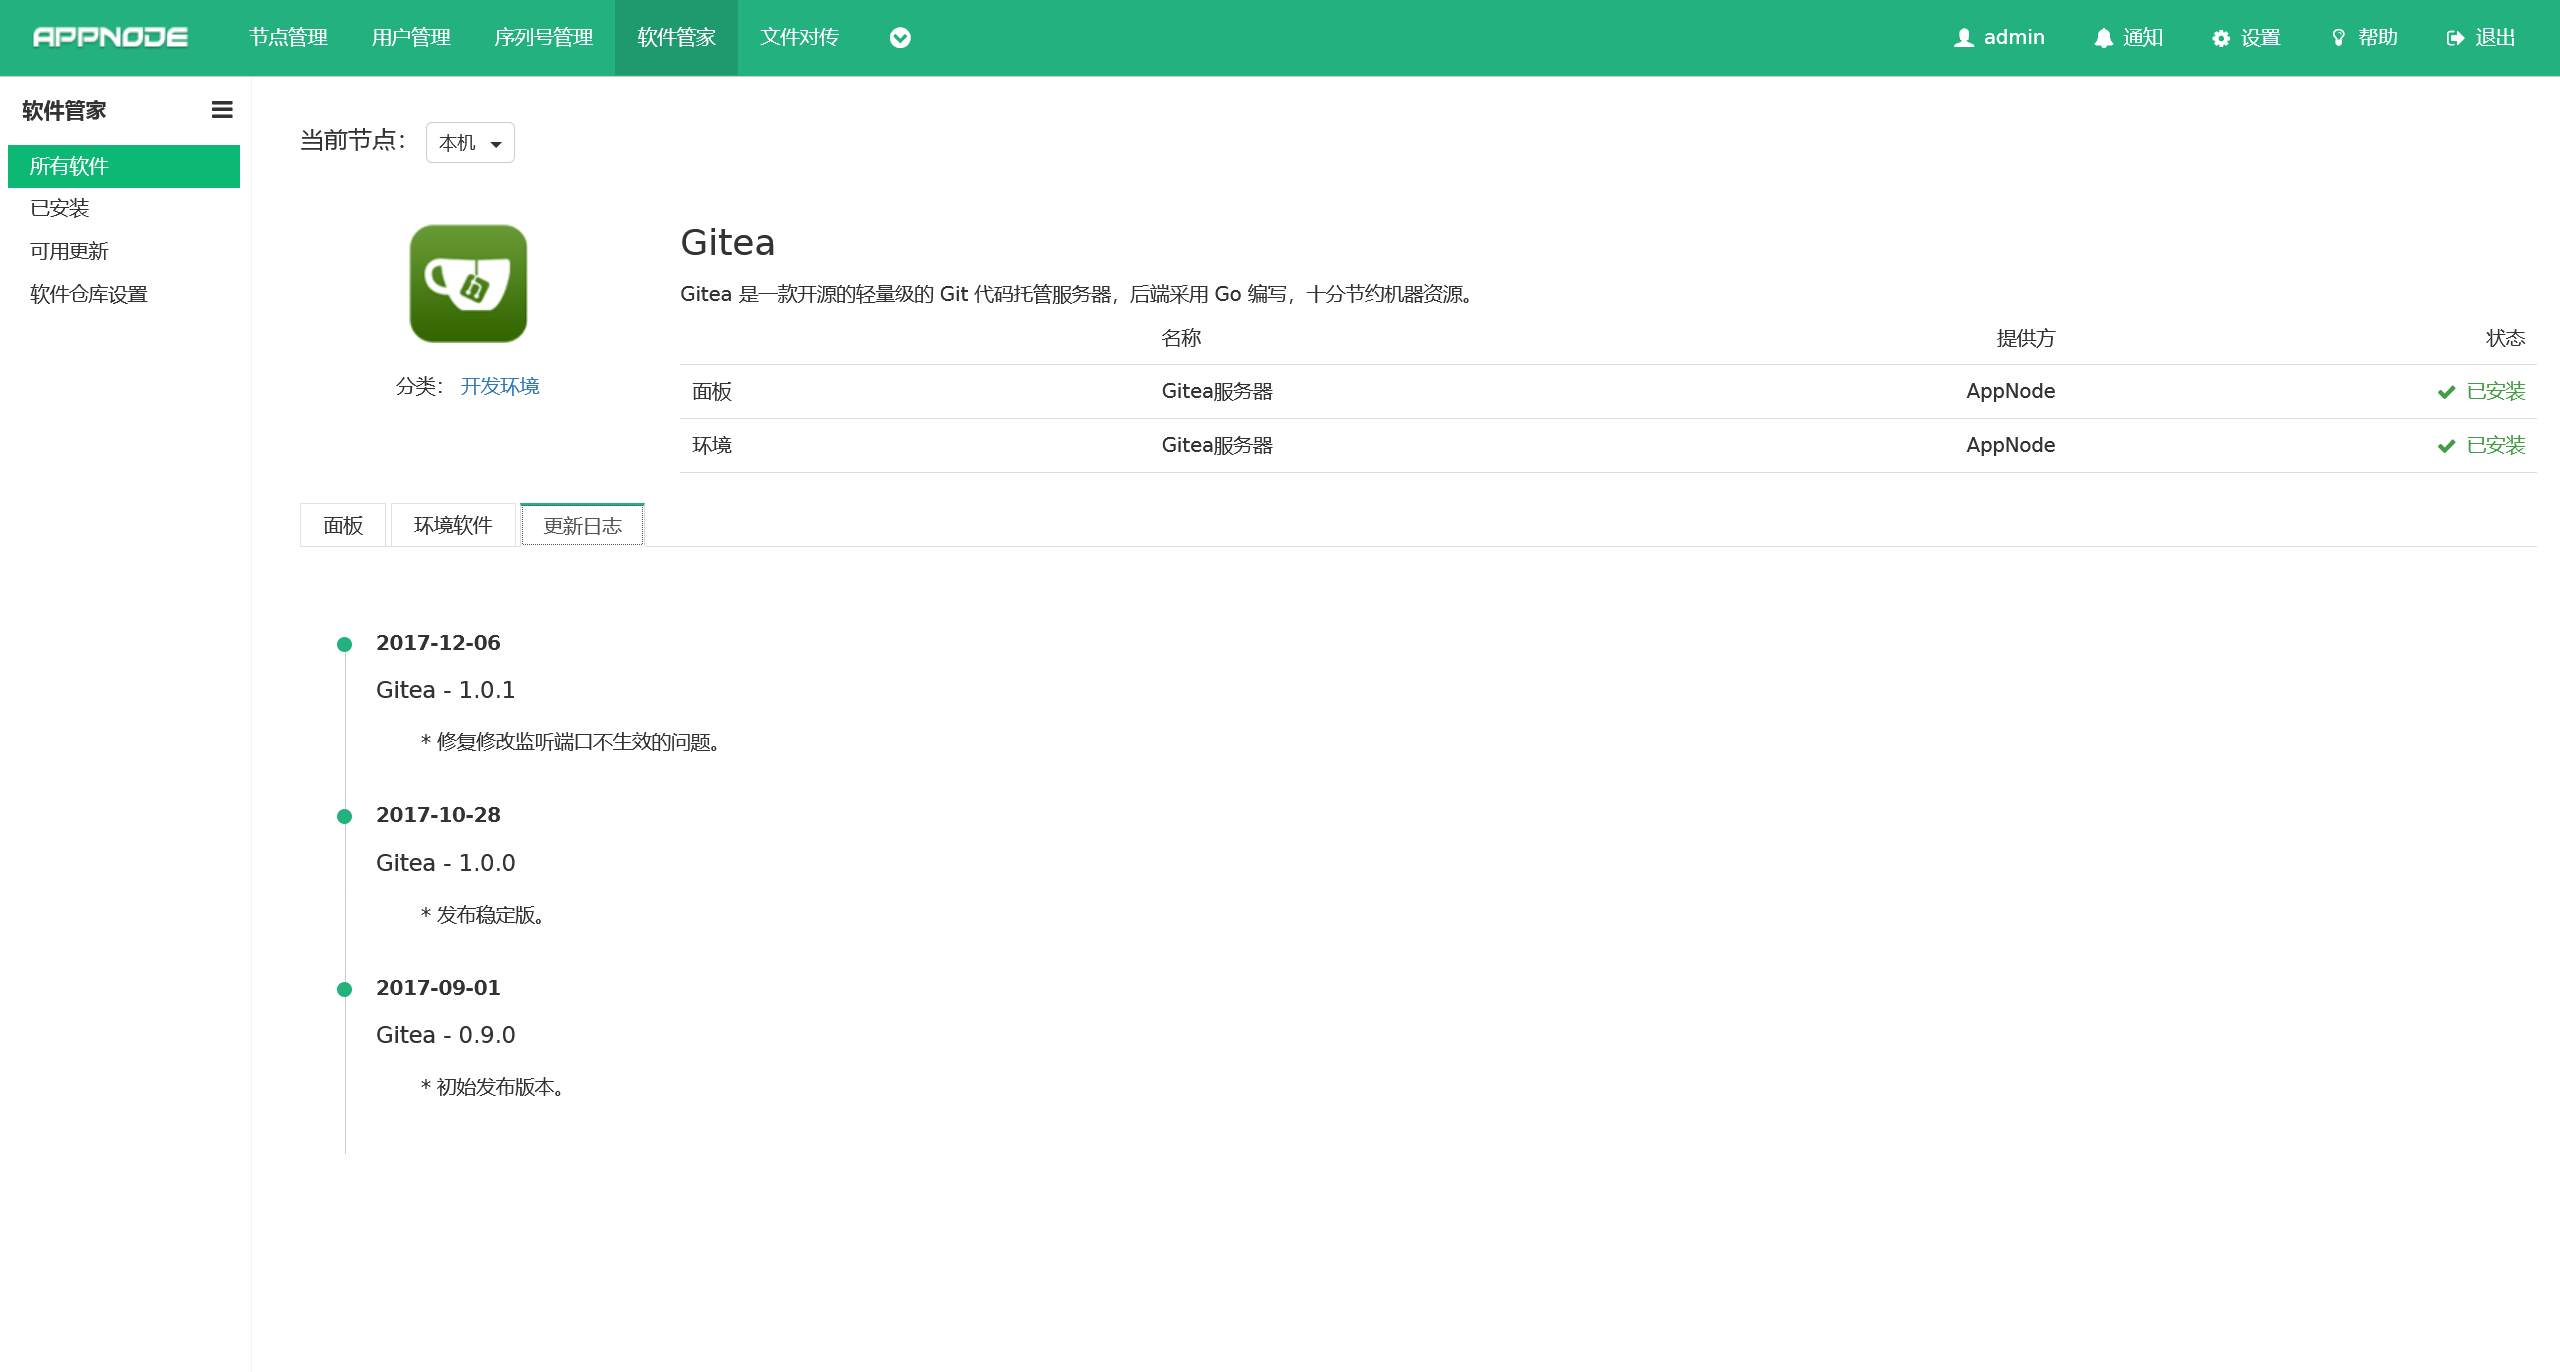This screenshot has height=1372, width=2560.
Task: Switch to the 面板 tab
Action: [343, 525]
